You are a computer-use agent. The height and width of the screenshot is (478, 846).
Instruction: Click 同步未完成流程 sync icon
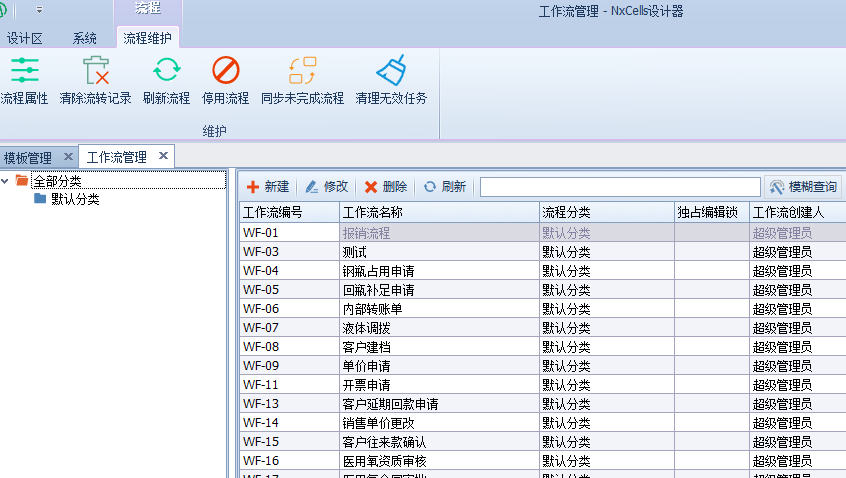302,71
